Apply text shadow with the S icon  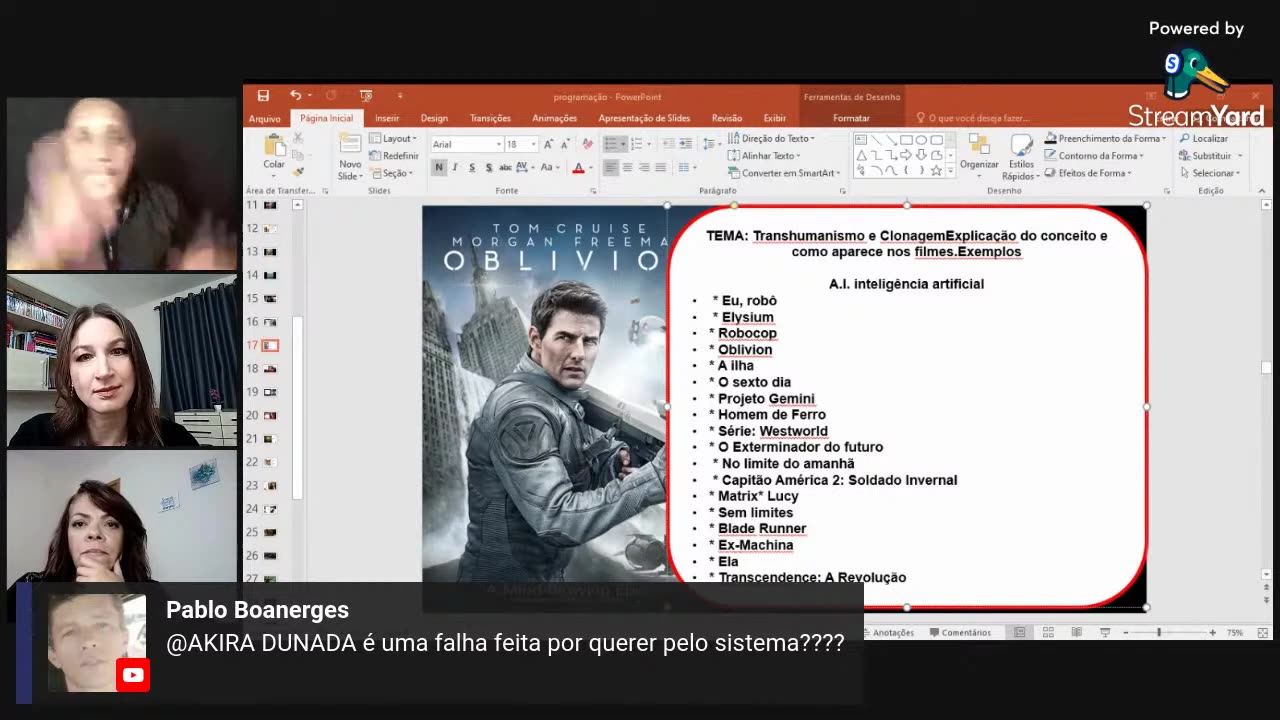click(487, 168)
